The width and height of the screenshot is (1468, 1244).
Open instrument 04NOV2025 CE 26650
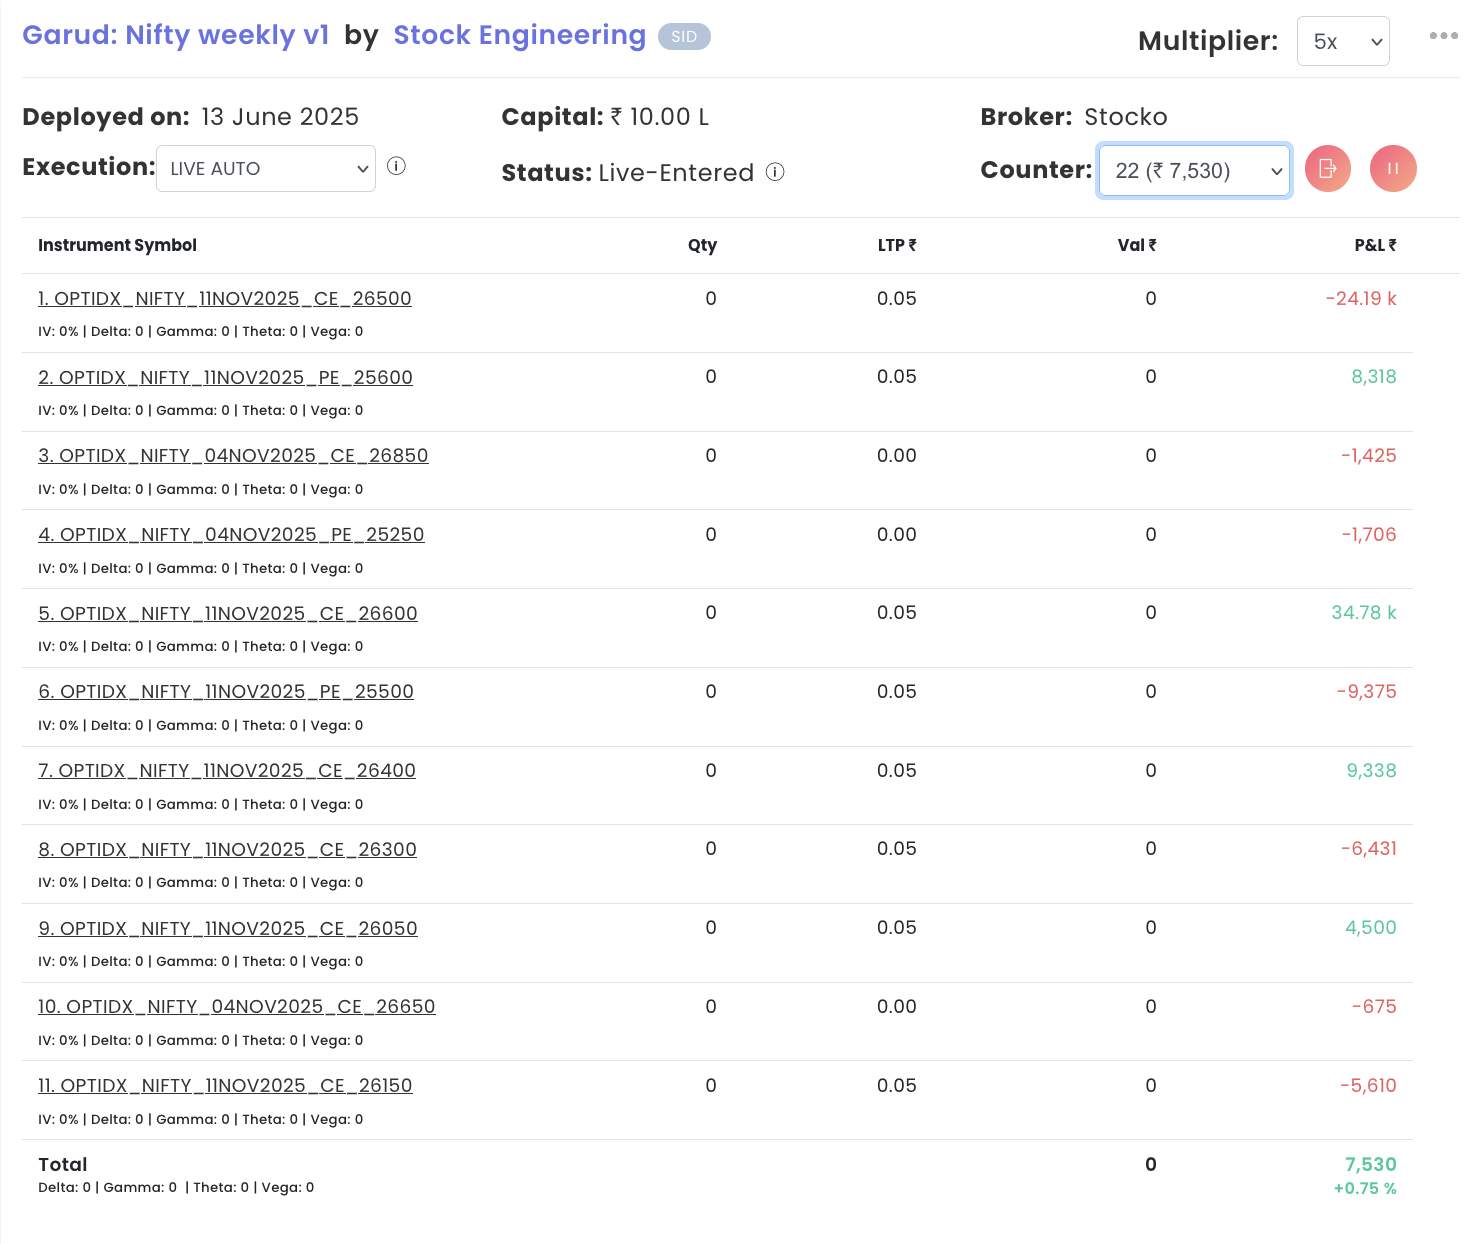point(237,1007)
